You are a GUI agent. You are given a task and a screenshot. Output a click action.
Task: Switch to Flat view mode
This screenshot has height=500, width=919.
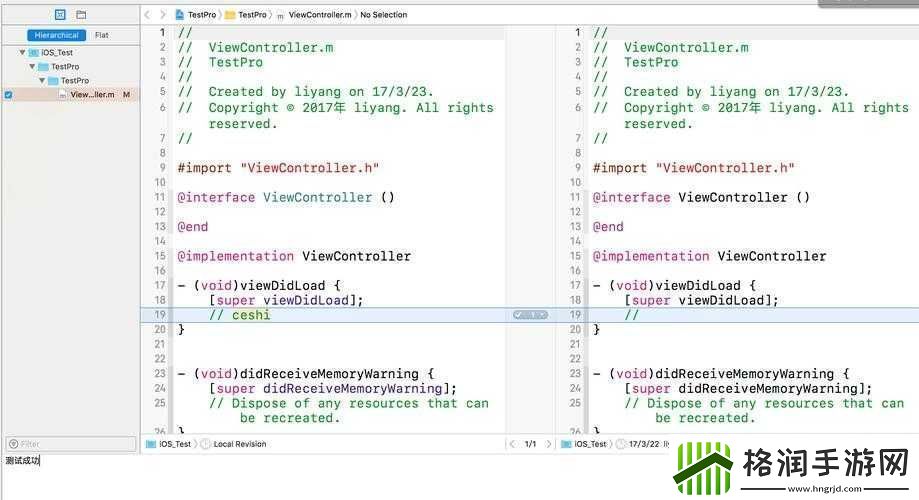(102, 35)
